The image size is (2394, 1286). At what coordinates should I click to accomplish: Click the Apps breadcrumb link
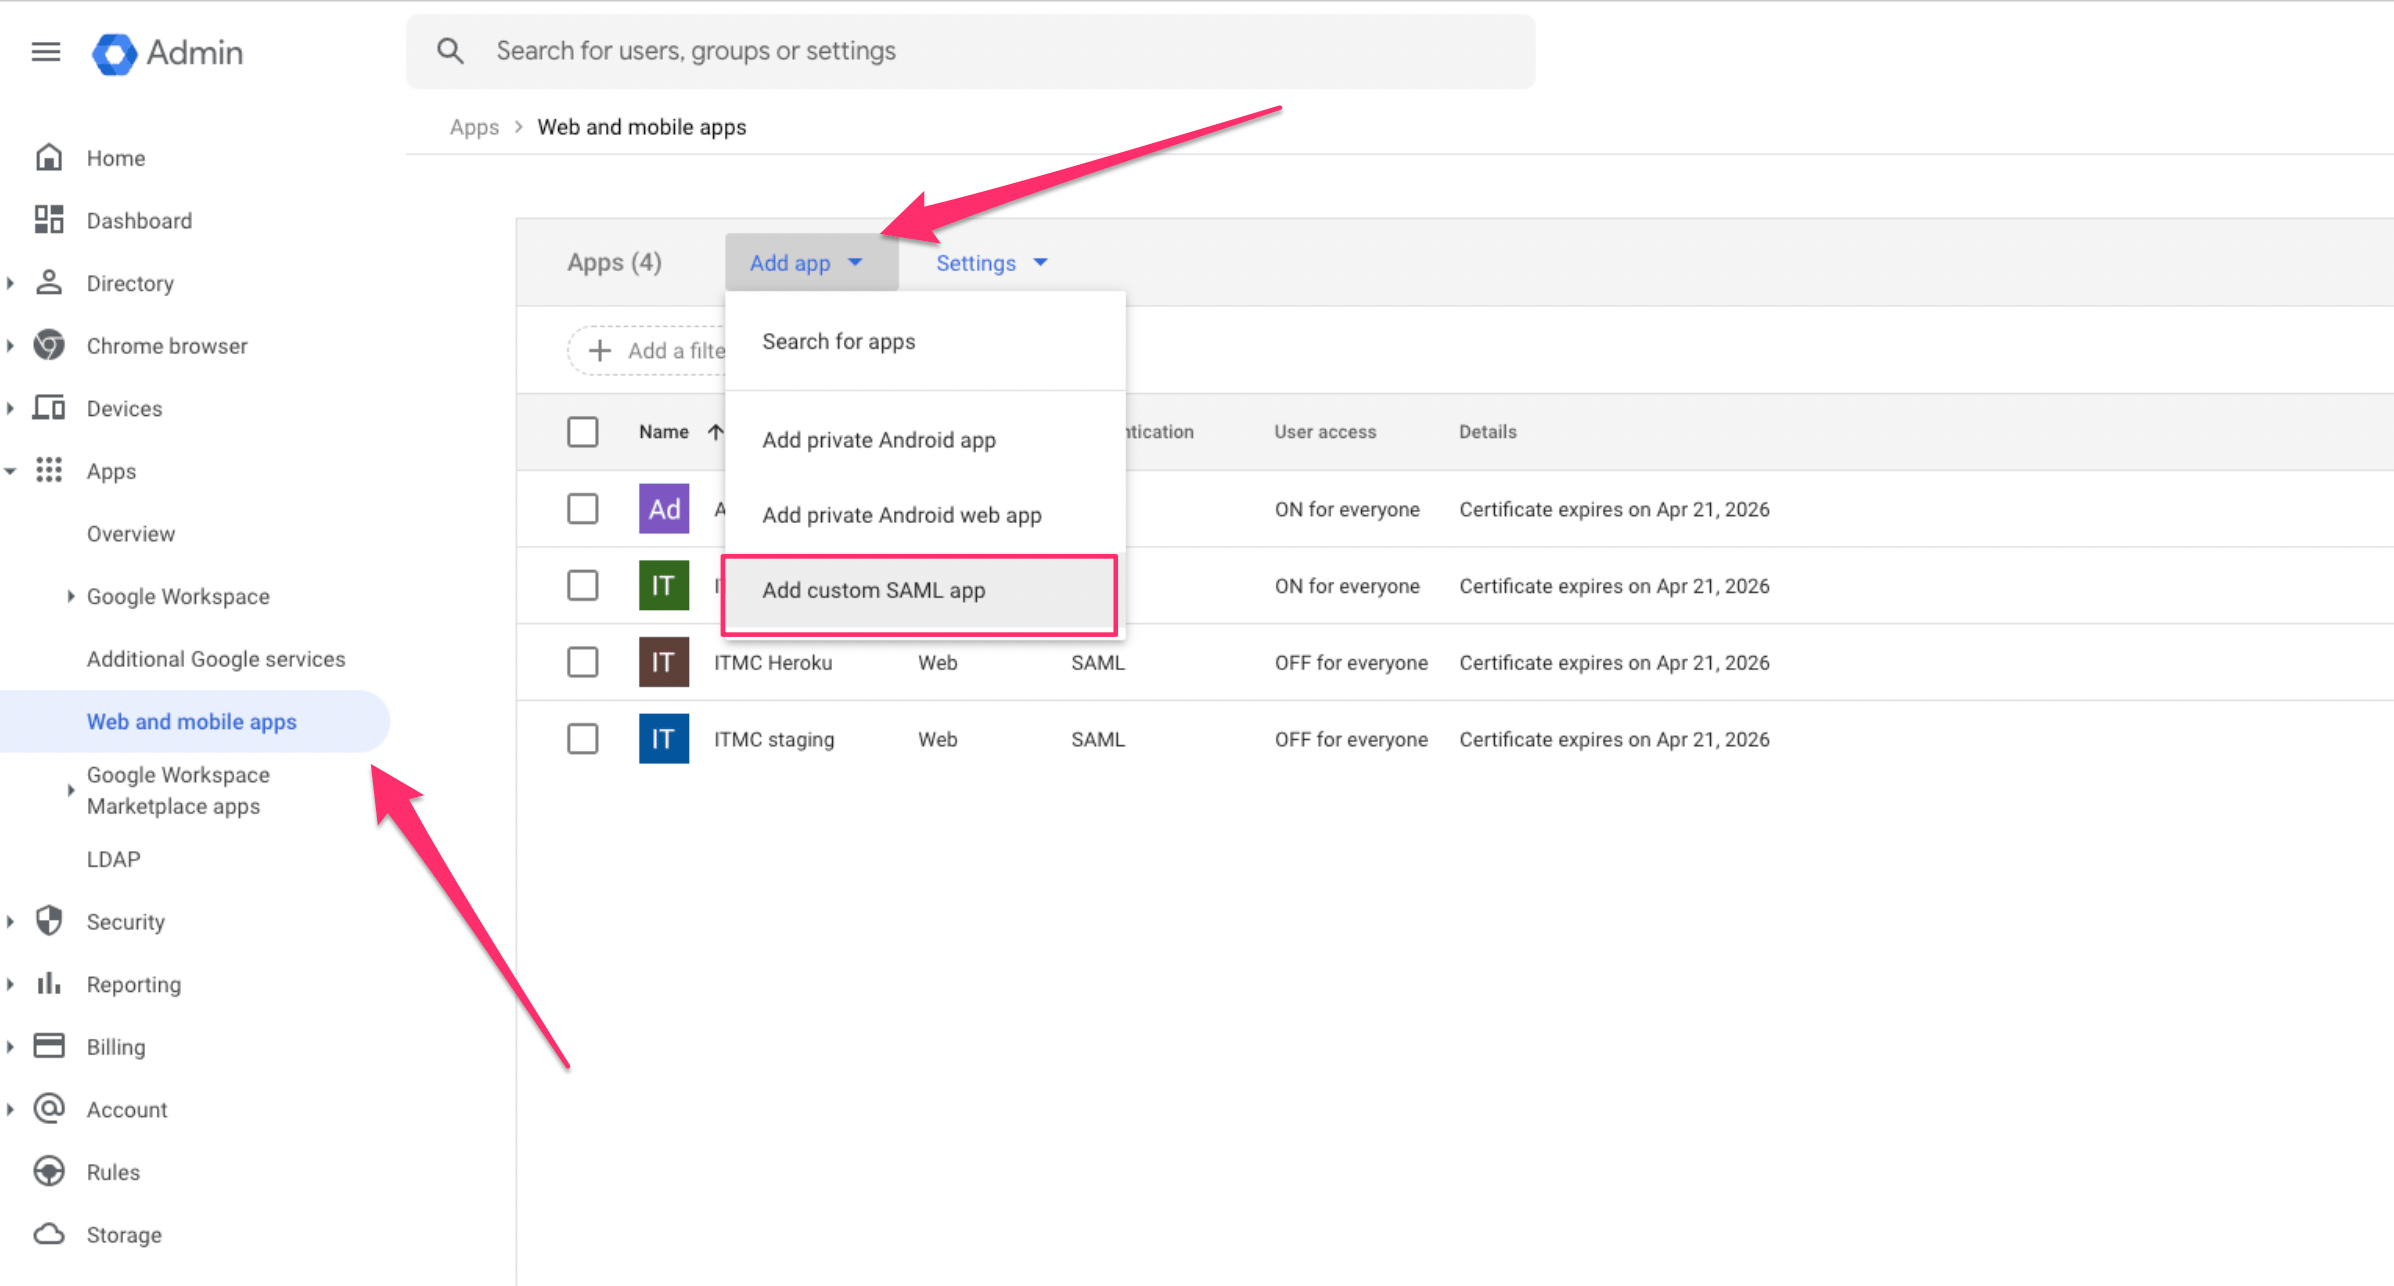click(474, 127)
